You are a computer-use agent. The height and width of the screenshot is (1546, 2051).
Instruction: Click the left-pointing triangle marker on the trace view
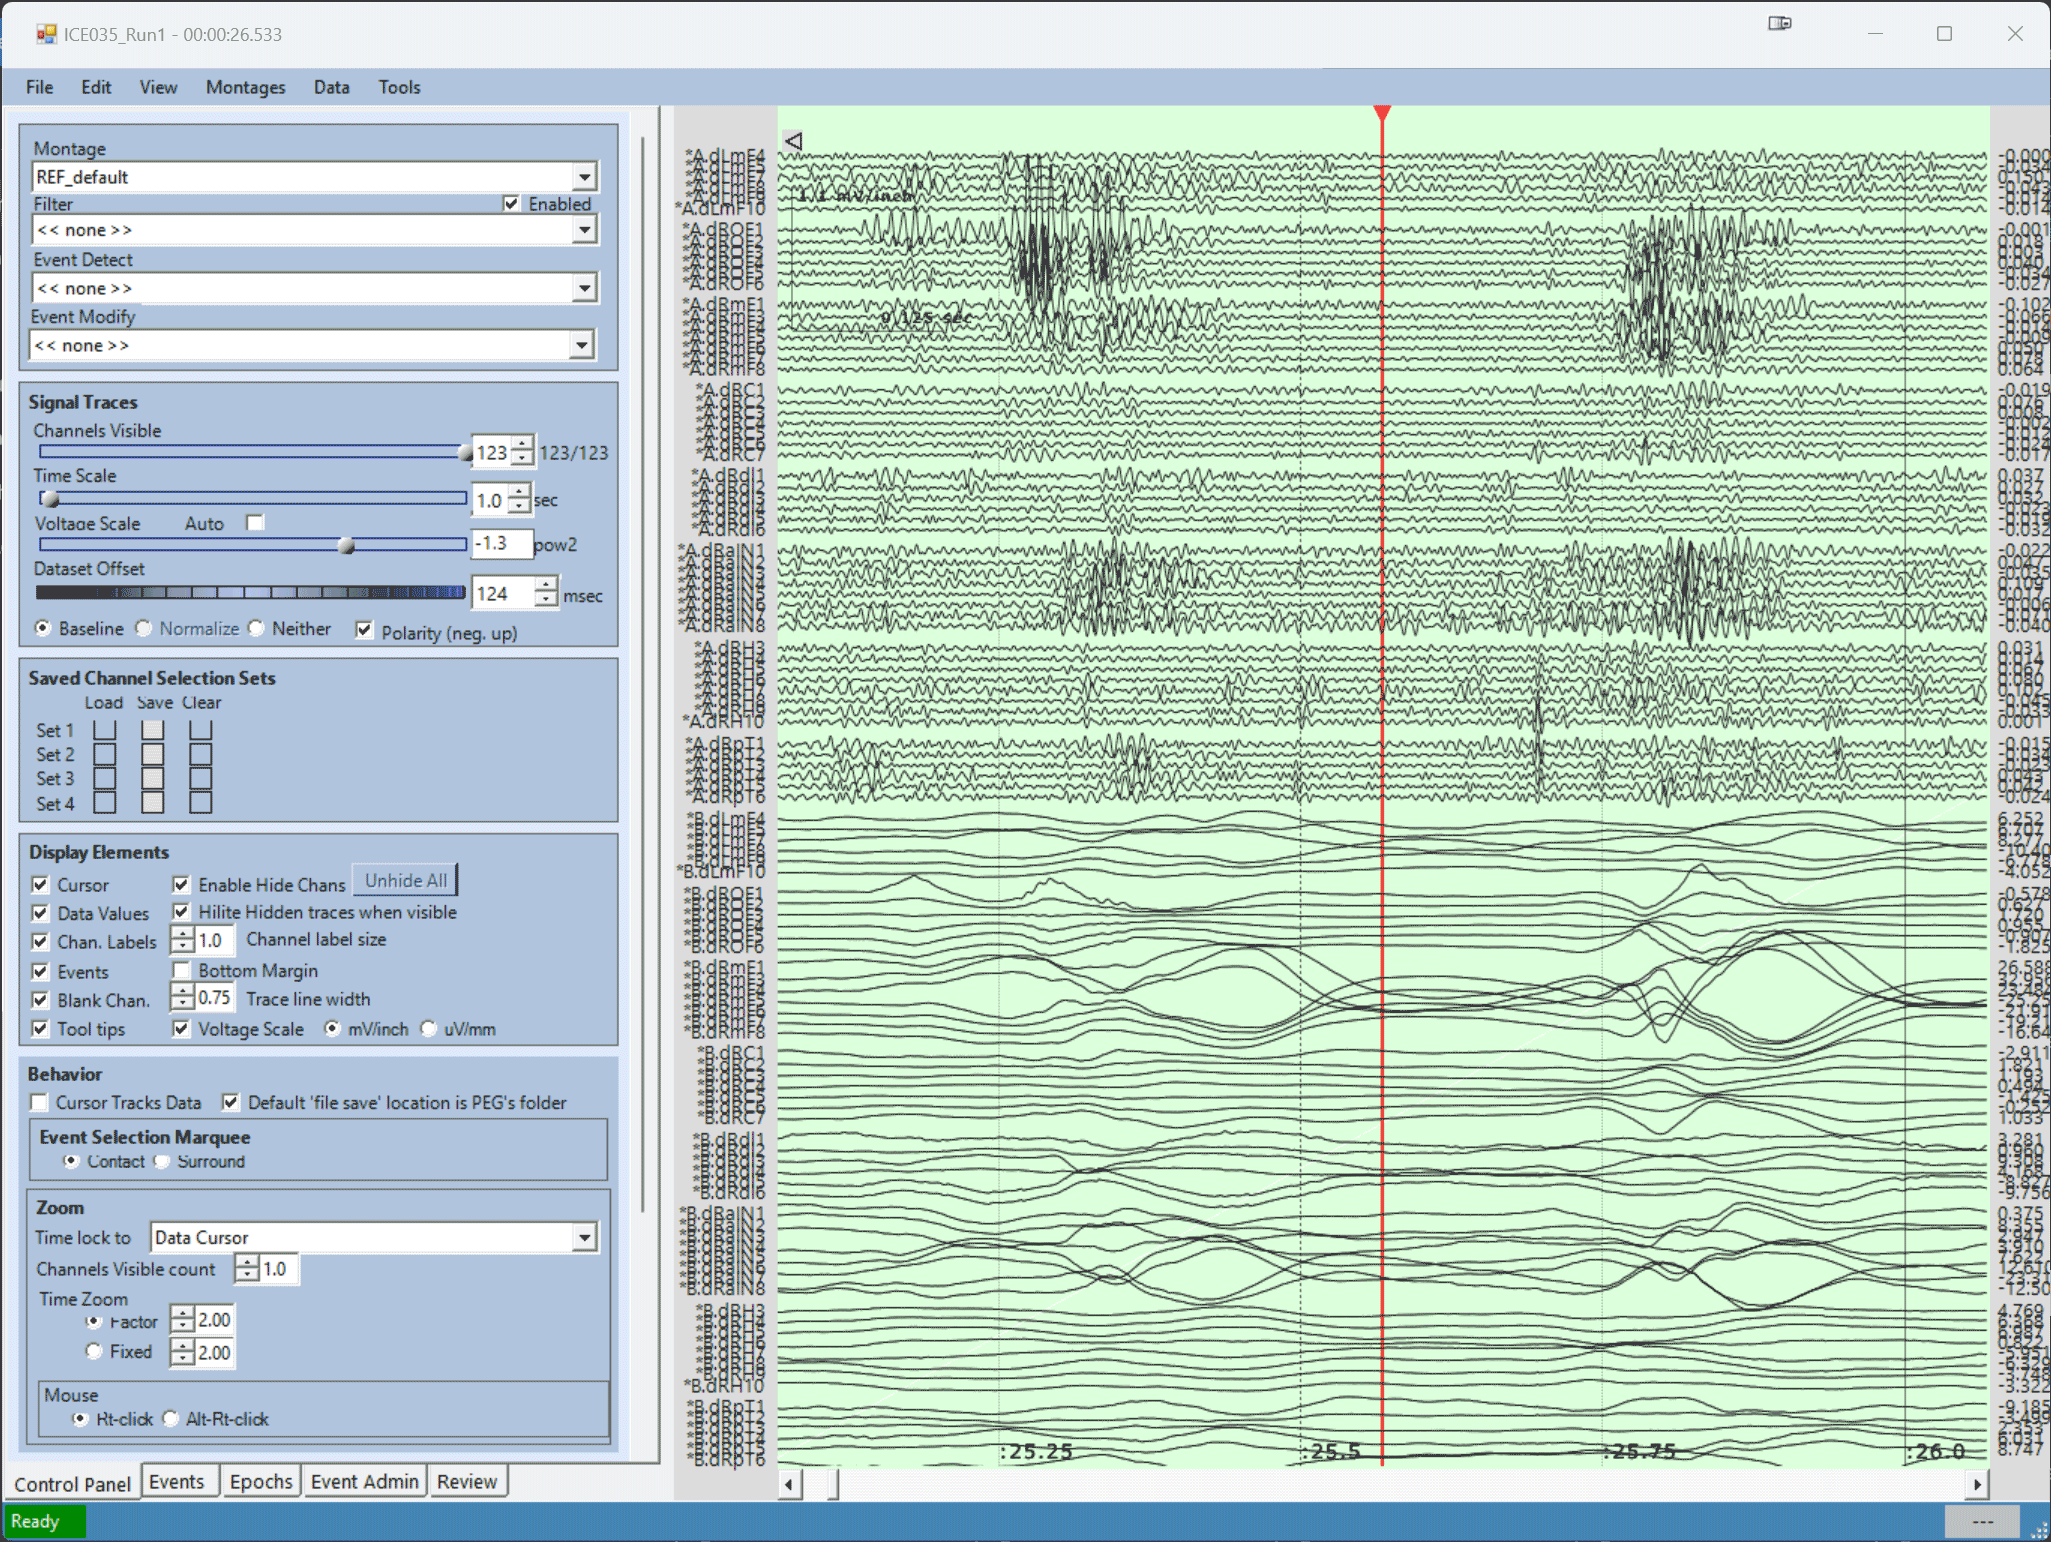click(x=794, y=141)
